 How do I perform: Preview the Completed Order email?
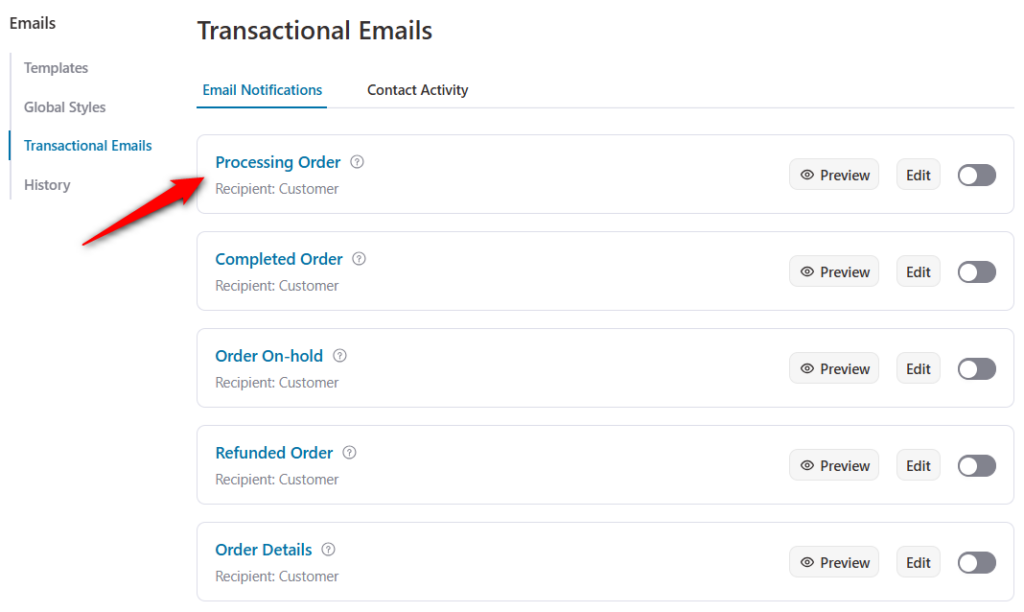pos(834,271)
